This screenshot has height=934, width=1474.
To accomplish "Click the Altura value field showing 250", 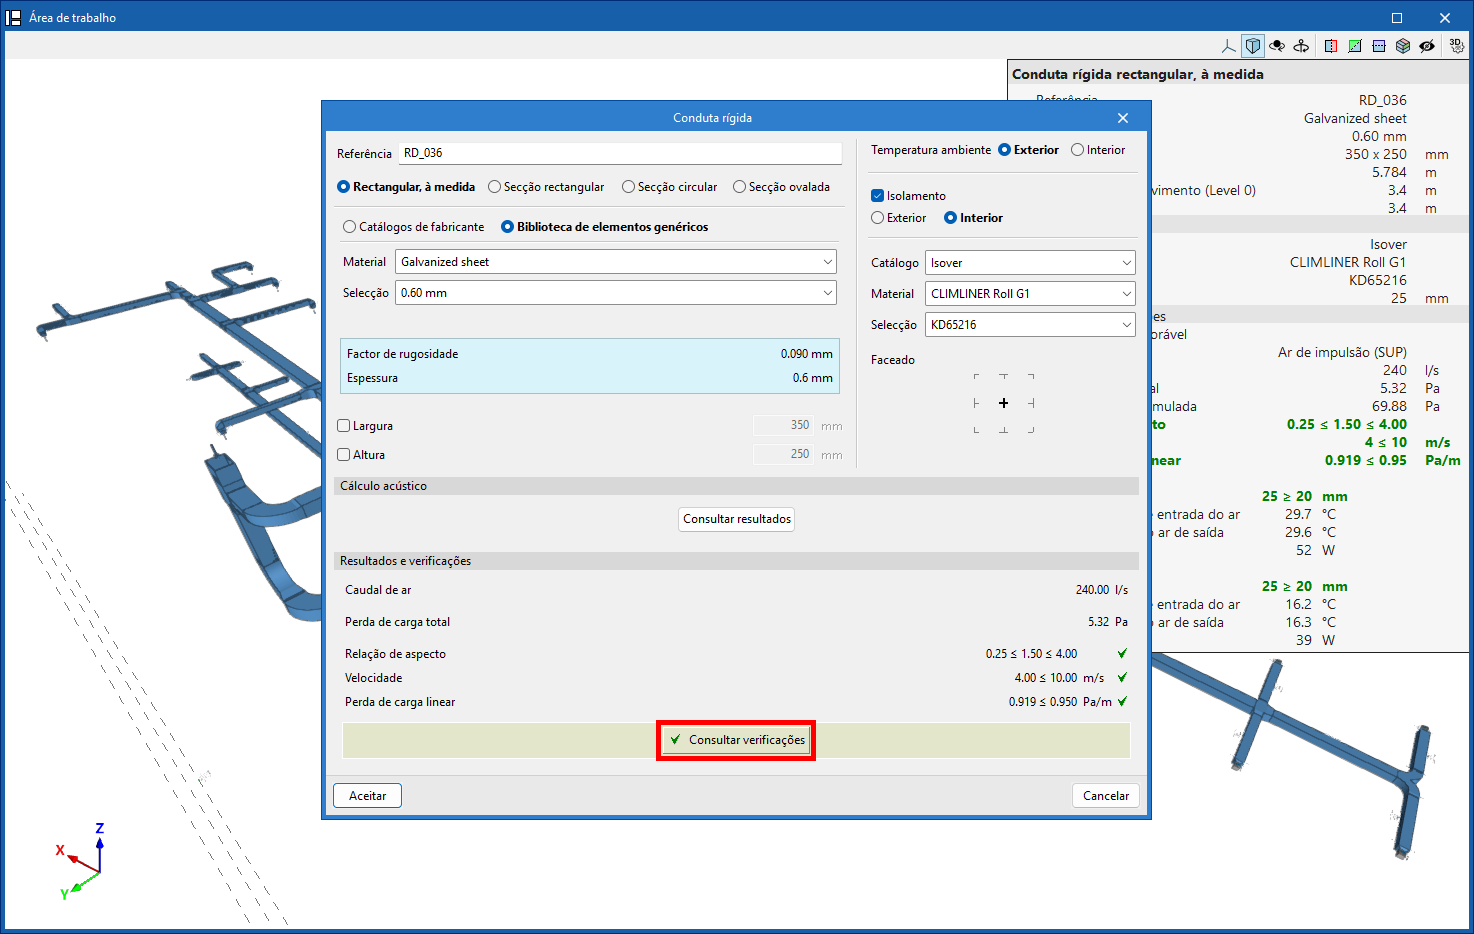I will 784,454.
